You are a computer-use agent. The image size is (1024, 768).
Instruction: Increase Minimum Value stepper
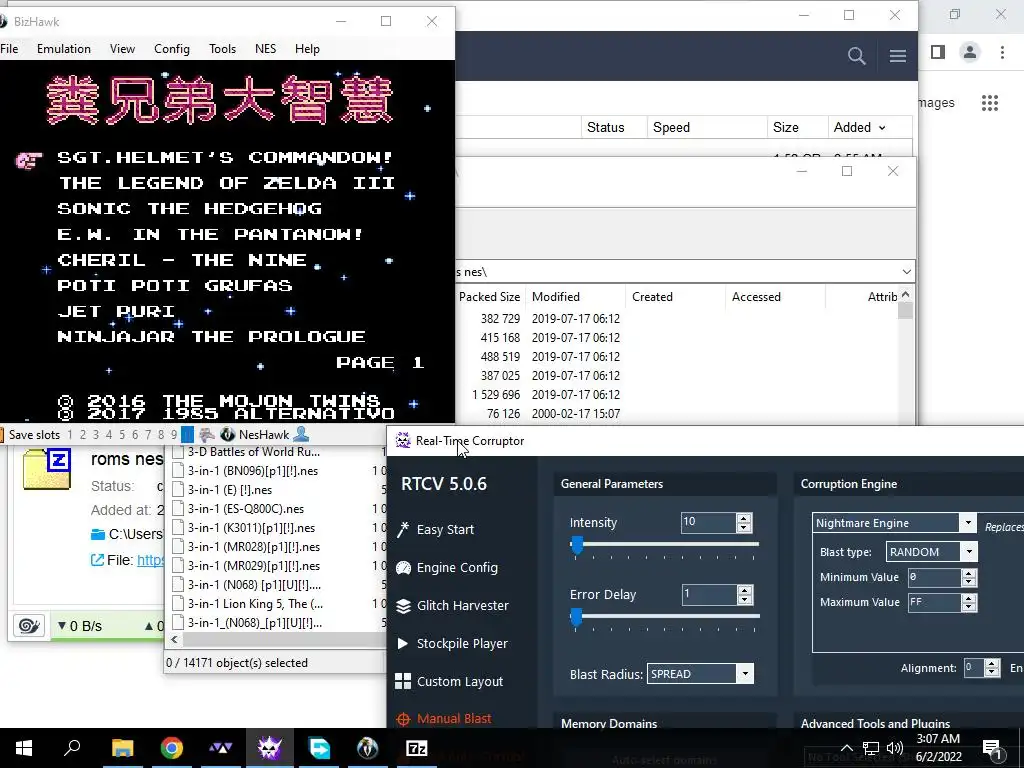[969, 573]
